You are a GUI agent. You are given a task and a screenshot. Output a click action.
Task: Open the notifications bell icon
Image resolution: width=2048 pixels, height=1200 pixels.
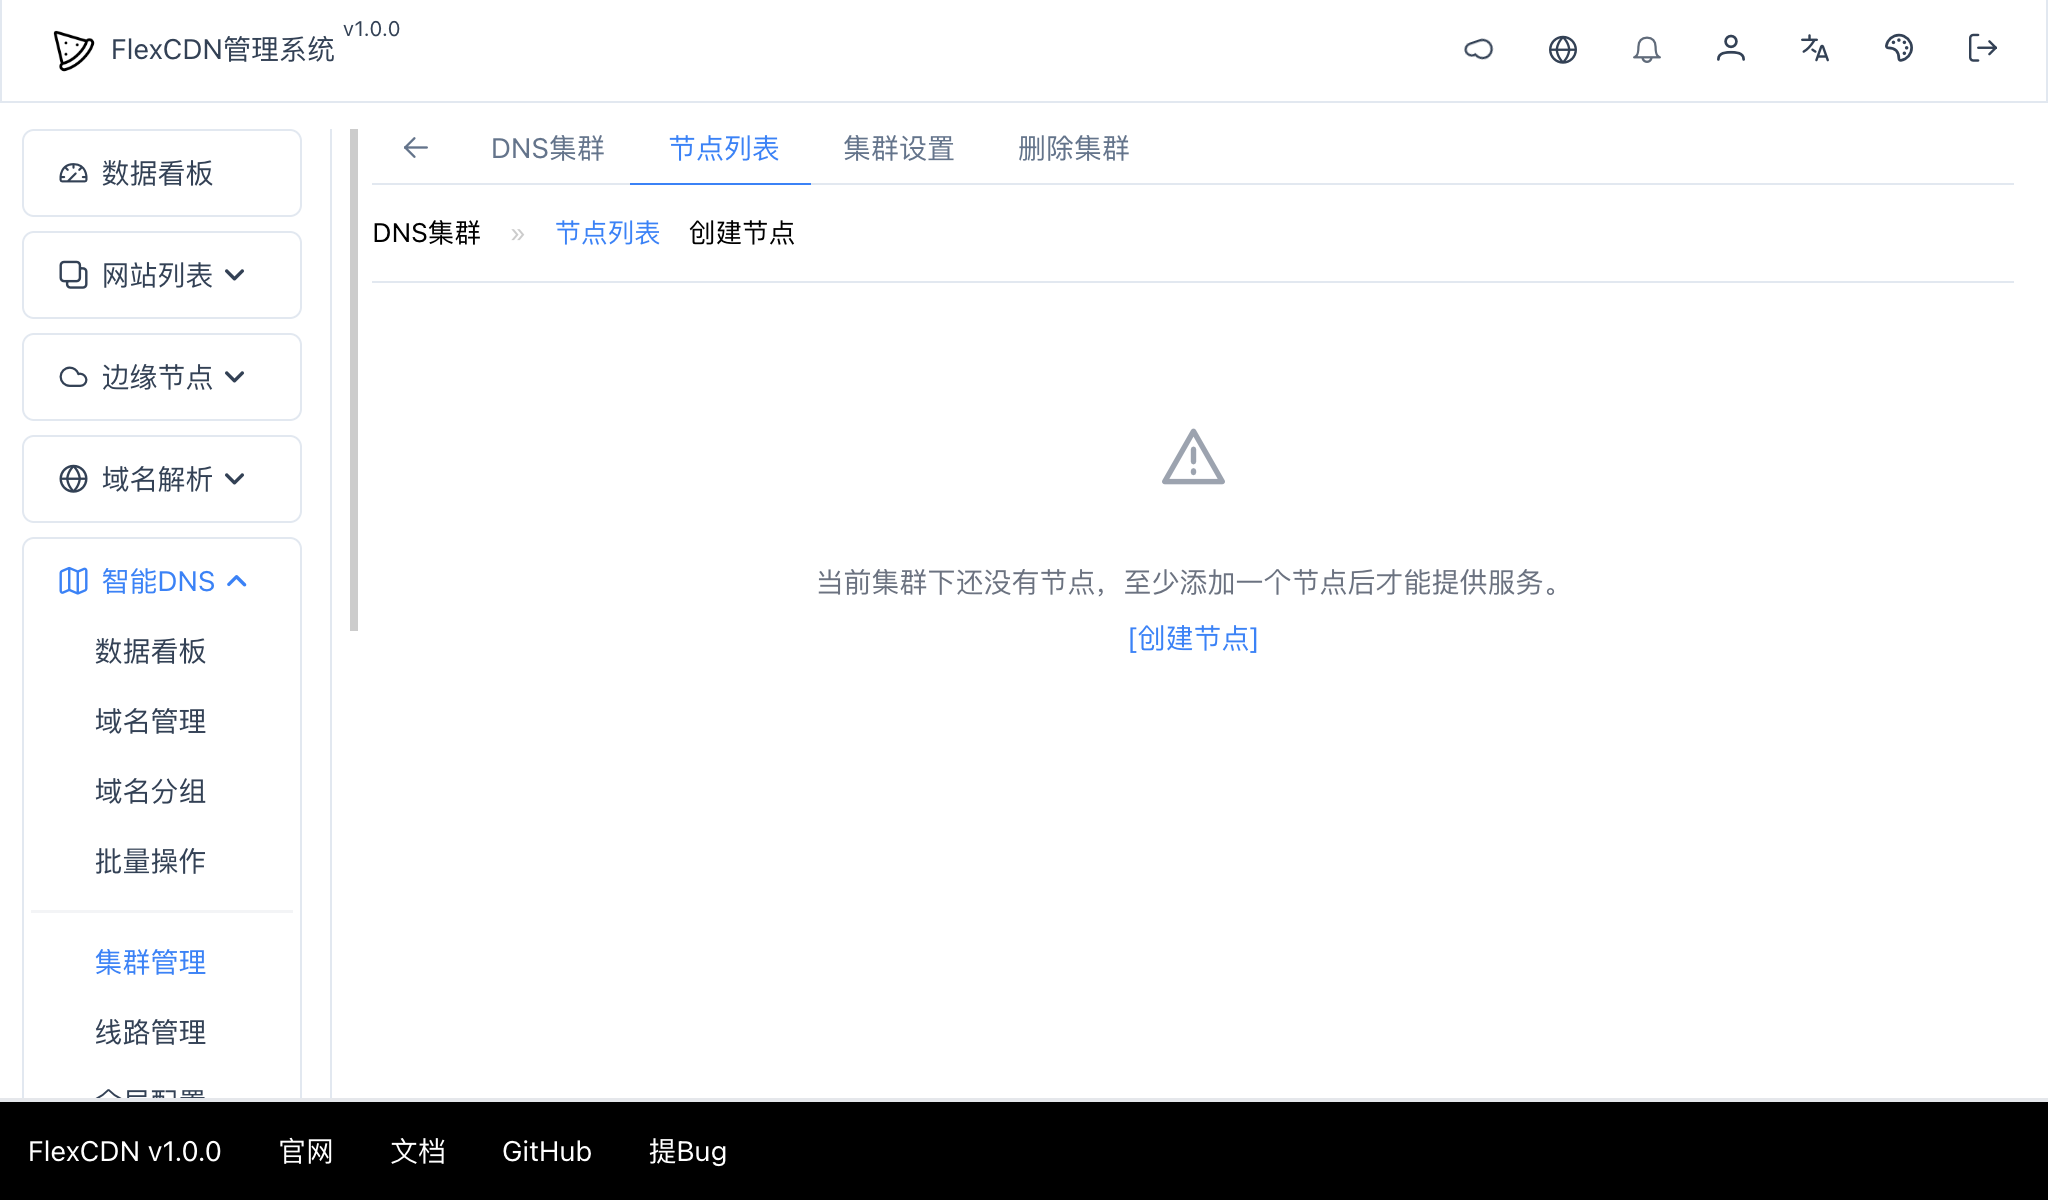pyautogui.click(x=1647, y=49)
